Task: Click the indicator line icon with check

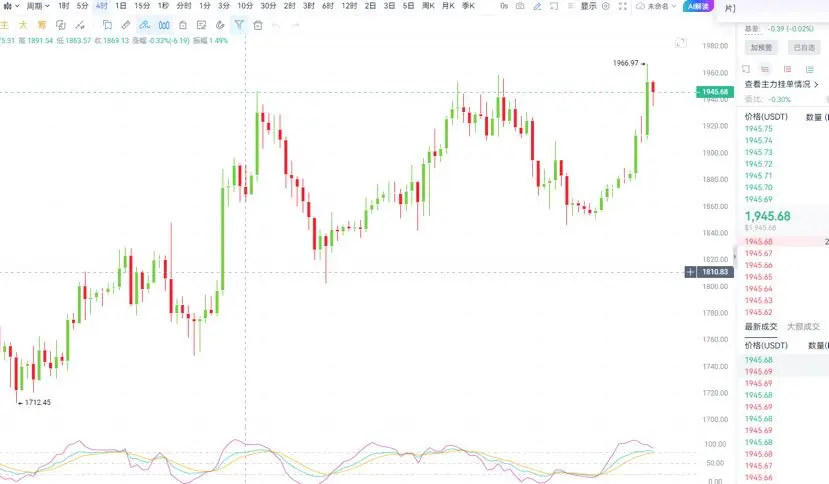Action: (80, 25)
